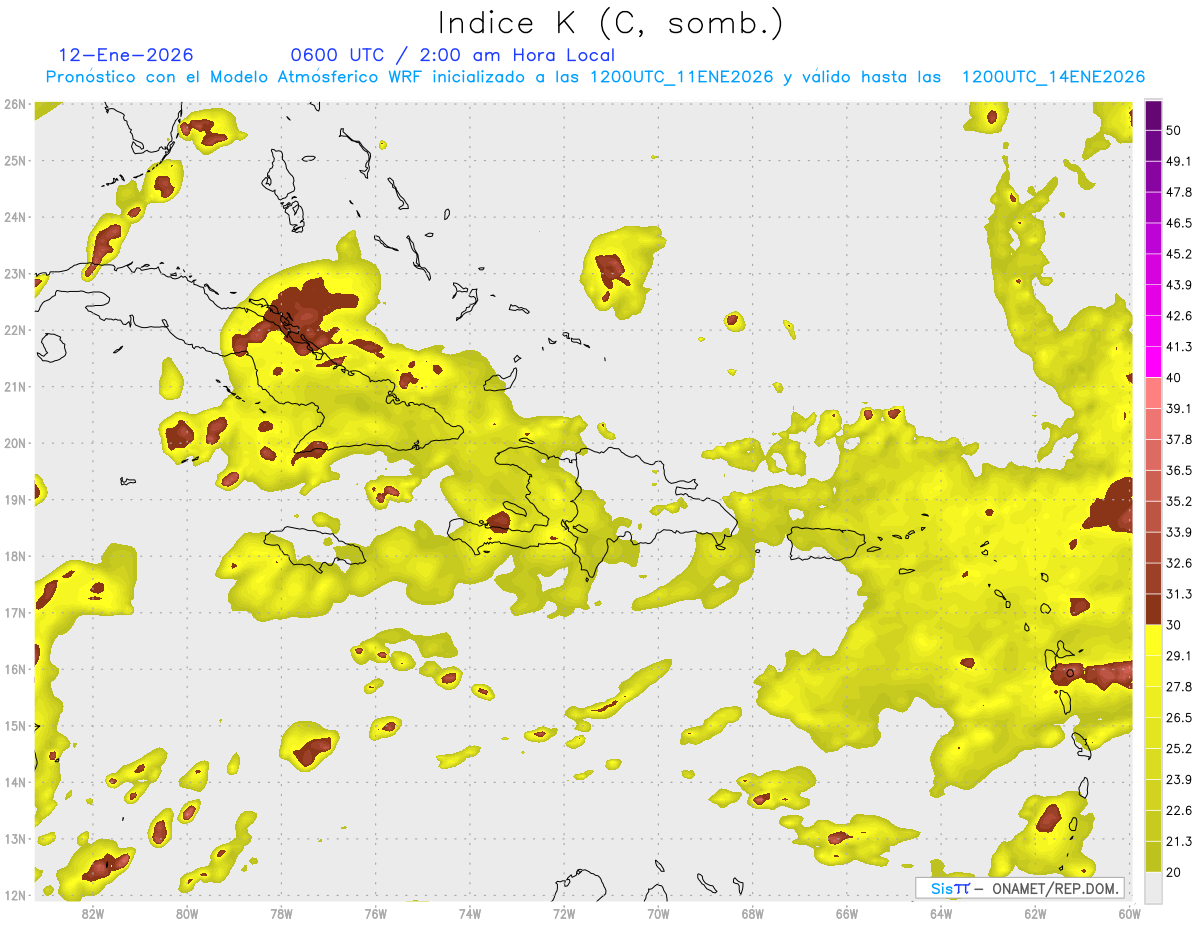Pick the magenta colorbar segment between 40 and 41.3
The height and width of the screenshot is (927, 1200).
pos(1153,361)
